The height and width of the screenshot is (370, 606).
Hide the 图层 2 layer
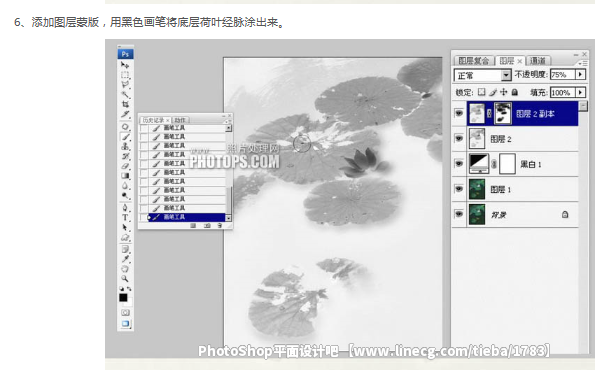tap(459, 138)
